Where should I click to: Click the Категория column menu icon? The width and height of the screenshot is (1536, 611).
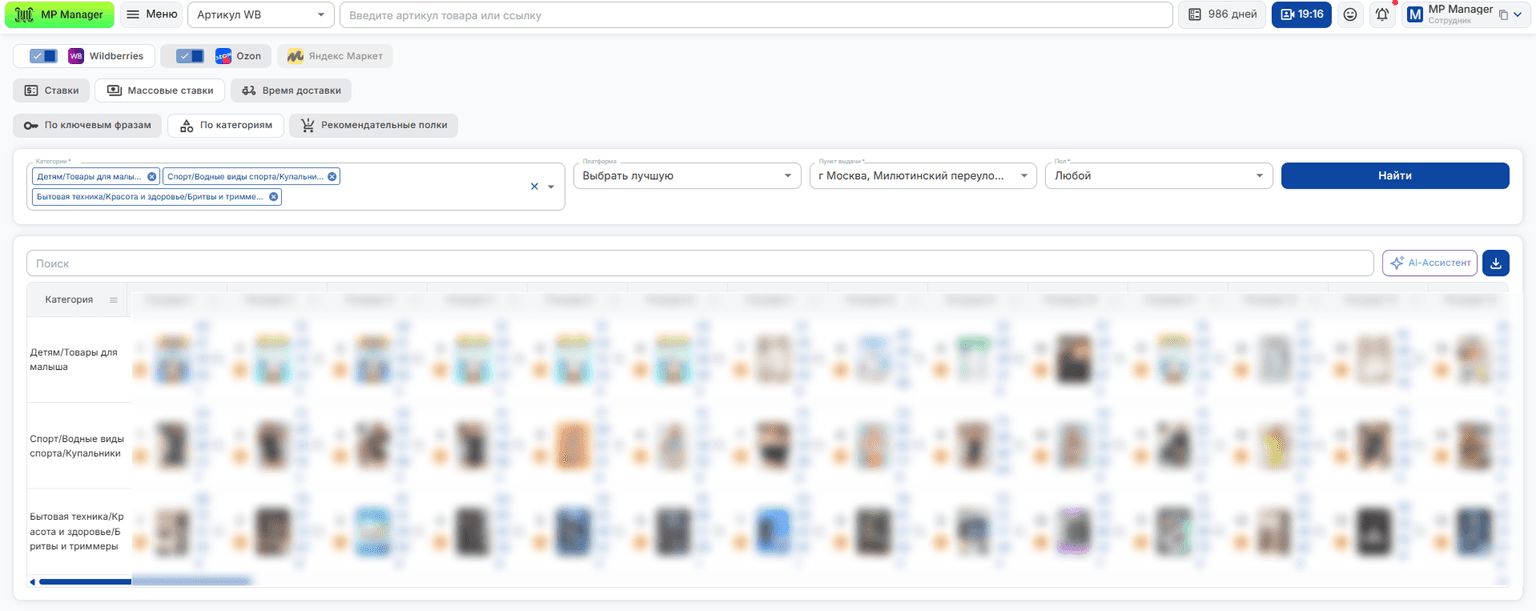click(x=113, y=300)
